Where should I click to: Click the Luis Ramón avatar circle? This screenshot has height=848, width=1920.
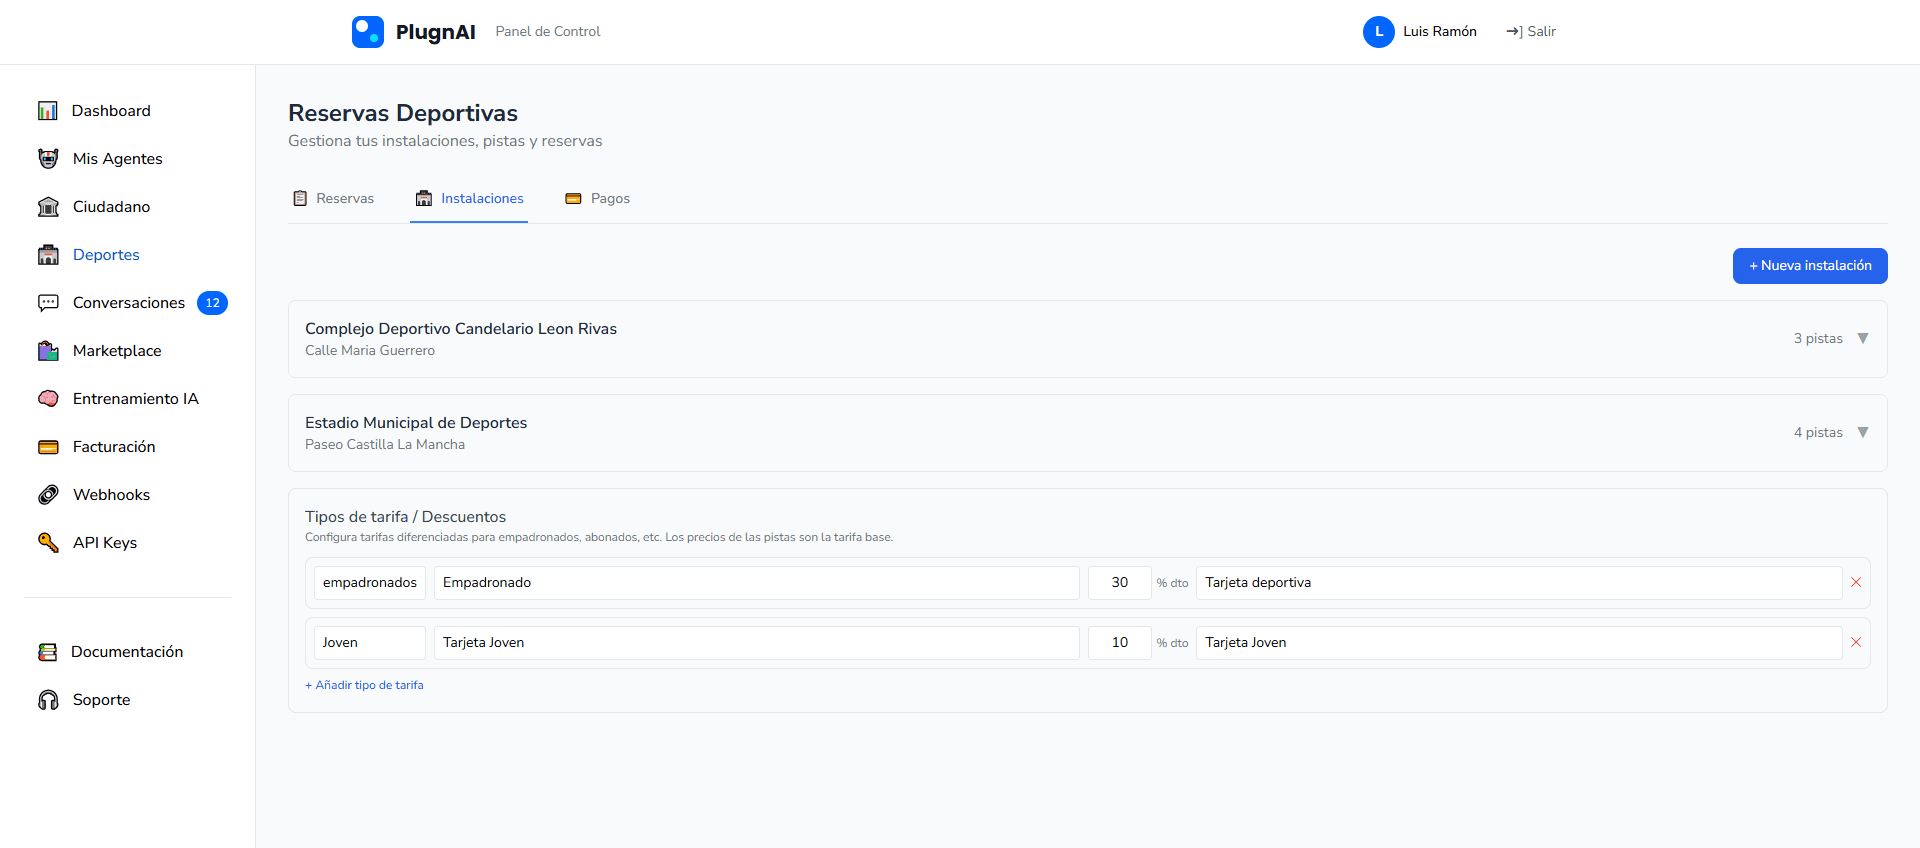pos(1379,32)
